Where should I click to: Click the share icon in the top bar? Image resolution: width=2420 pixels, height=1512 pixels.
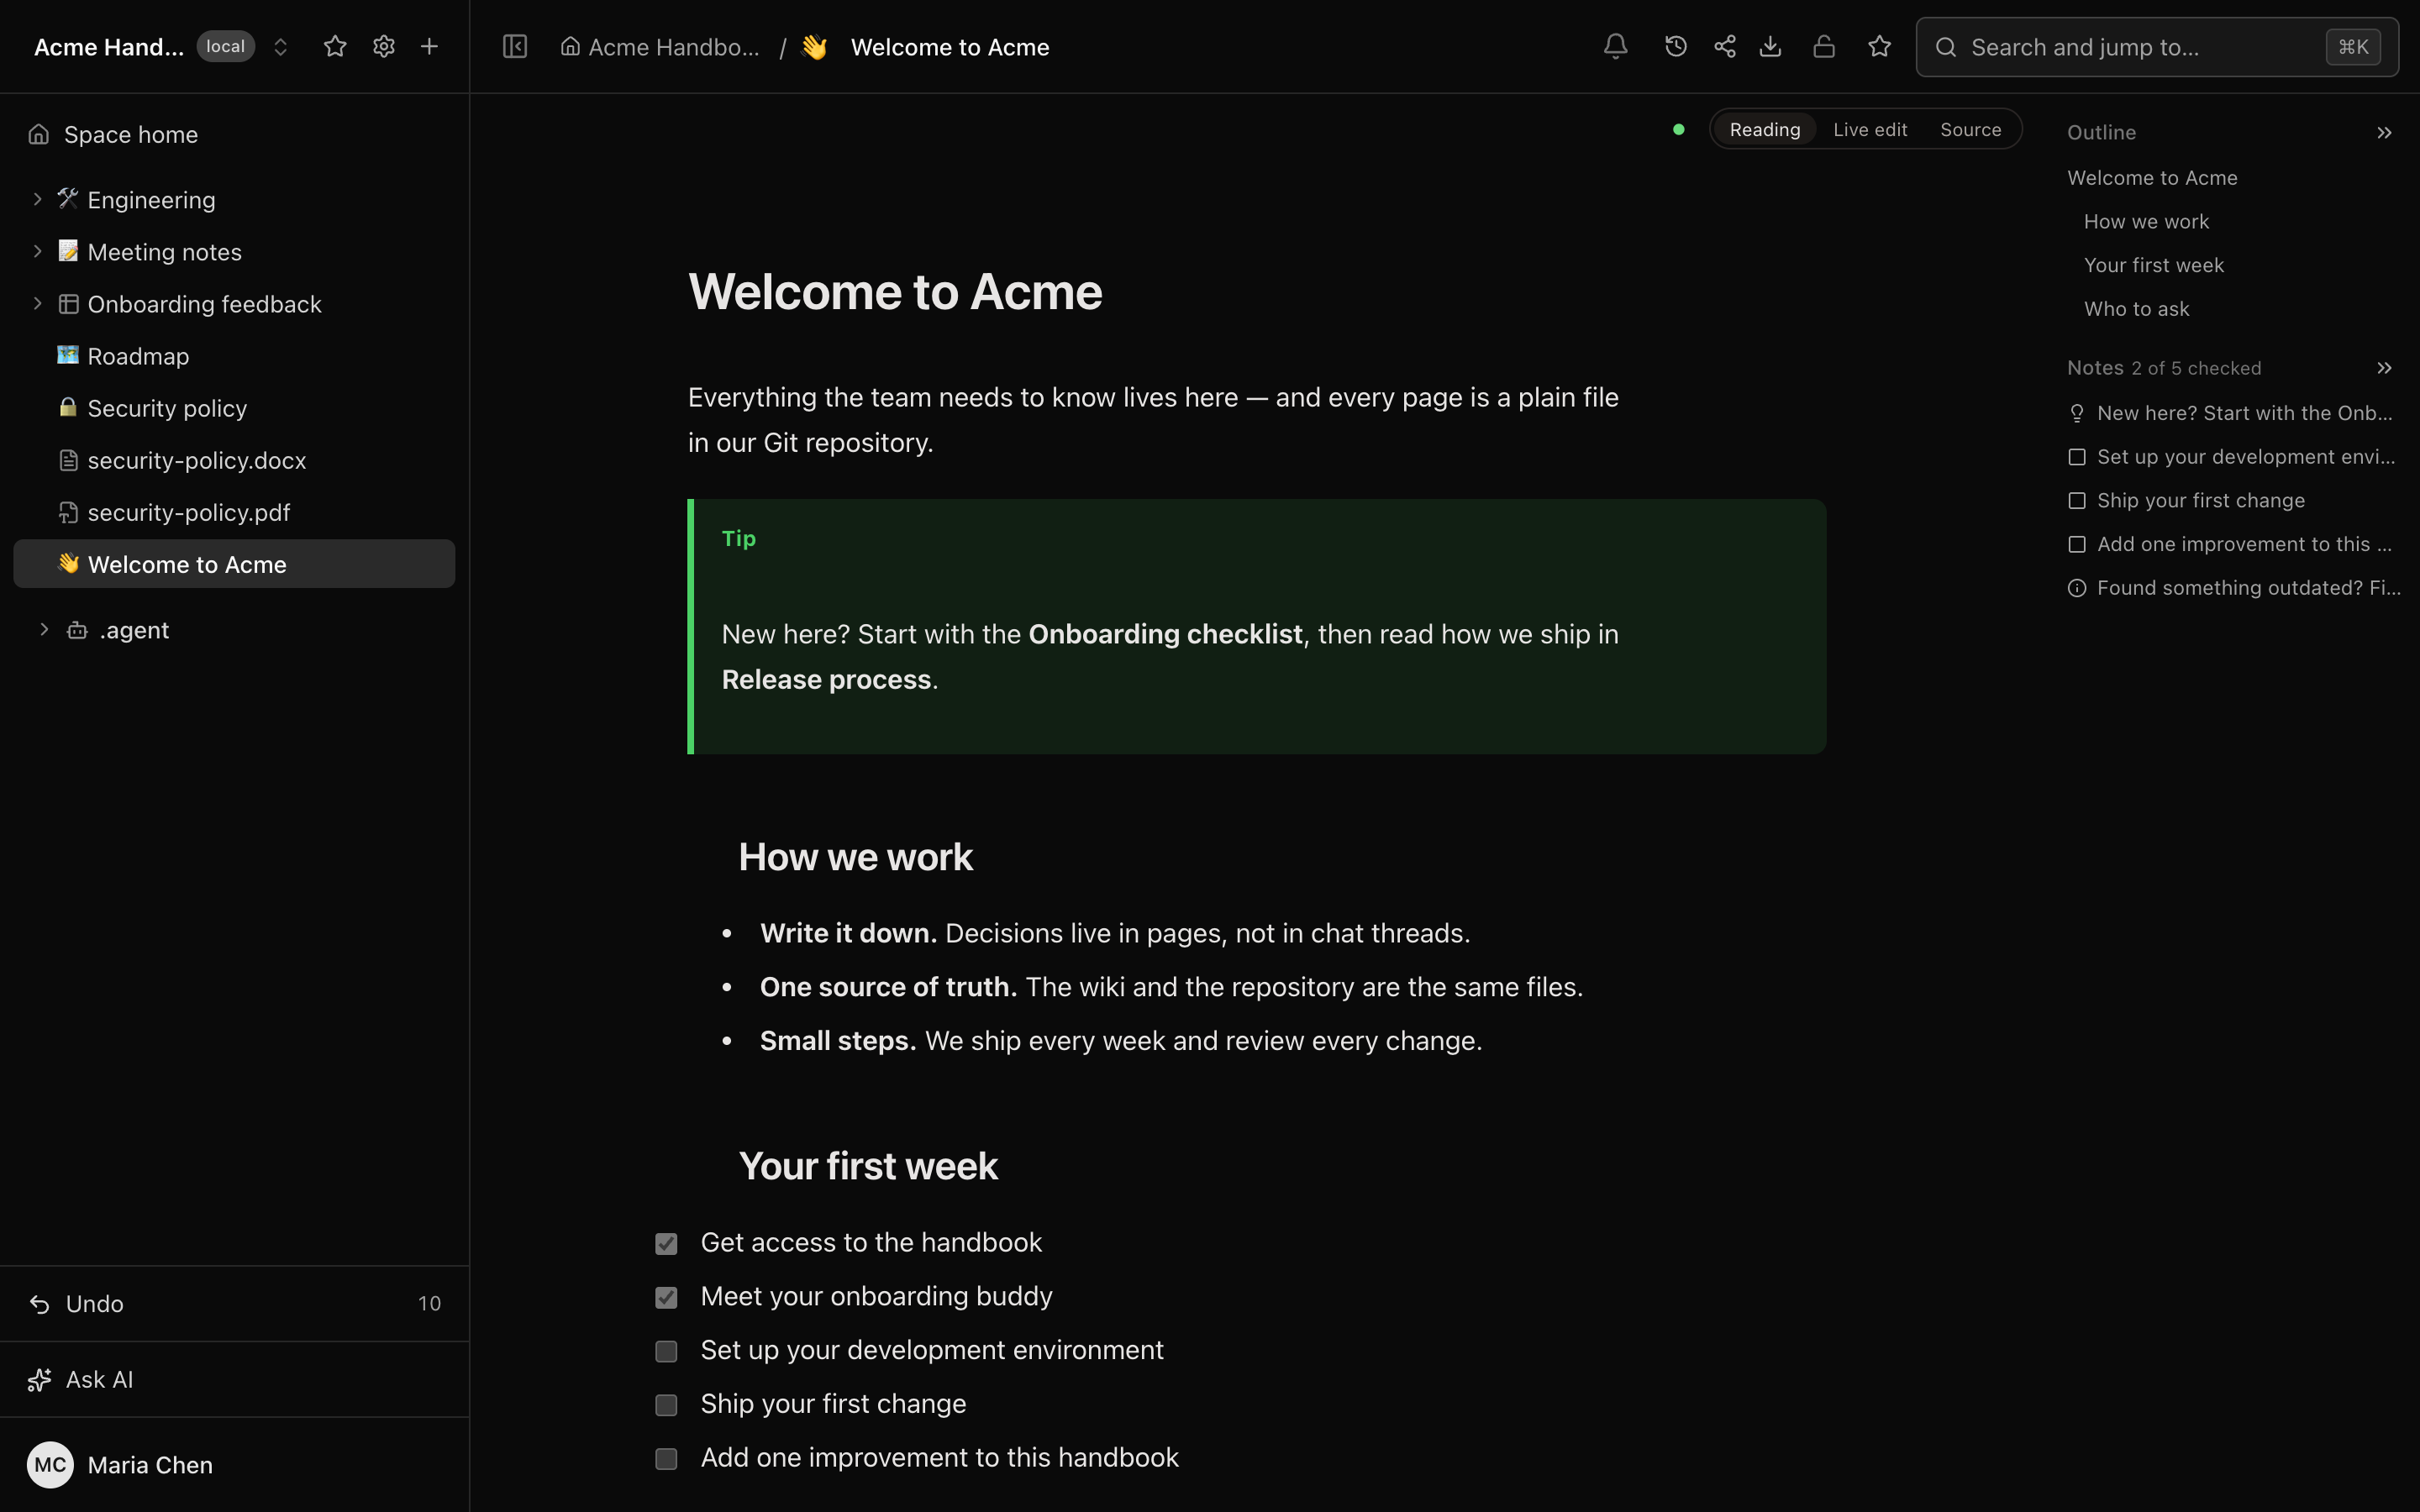click(1725, 46)
